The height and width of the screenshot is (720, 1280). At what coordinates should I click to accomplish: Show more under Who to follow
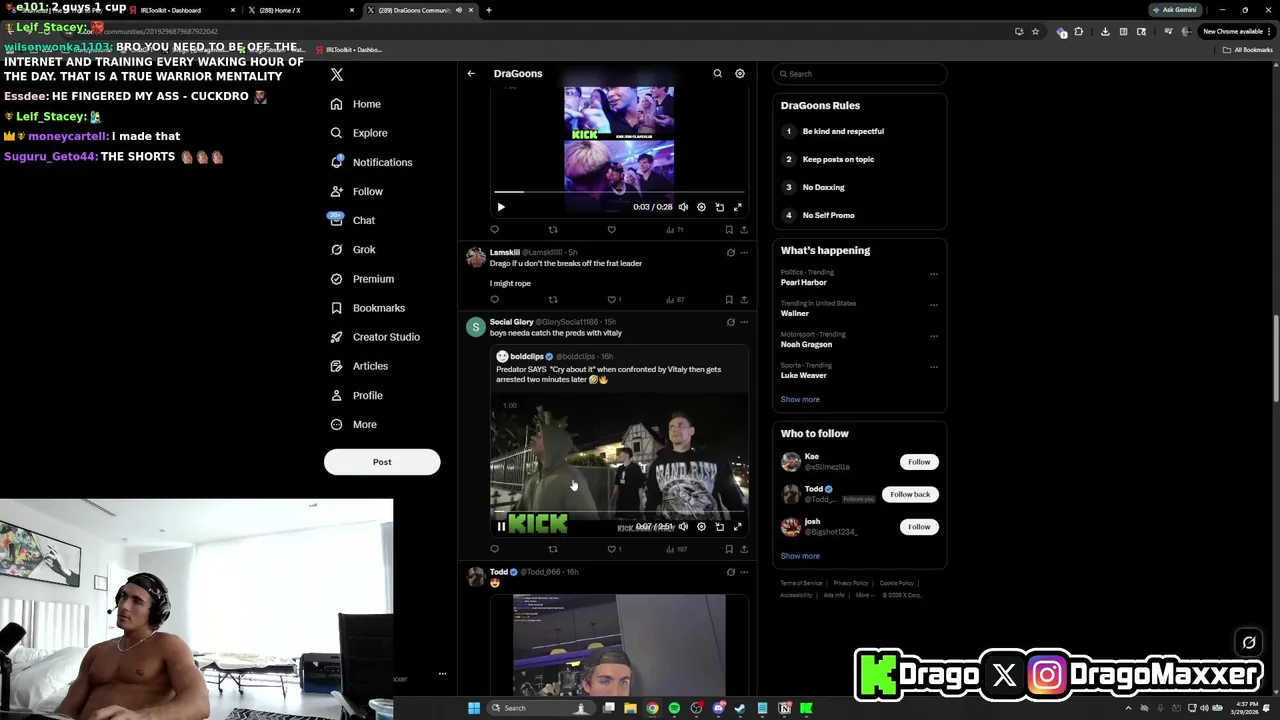pos(800,556)
